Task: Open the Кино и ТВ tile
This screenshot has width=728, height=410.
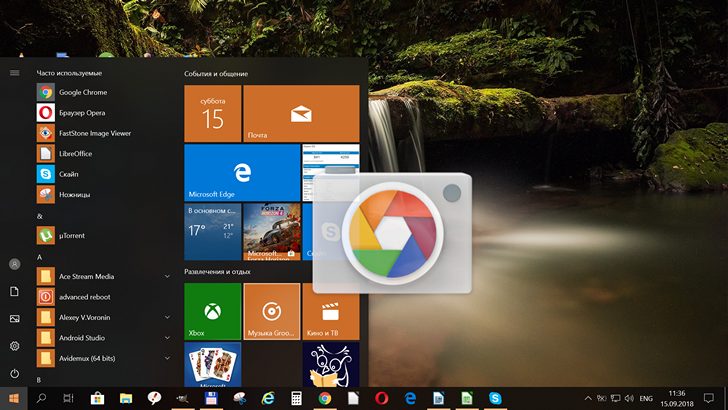Action: 331,312
